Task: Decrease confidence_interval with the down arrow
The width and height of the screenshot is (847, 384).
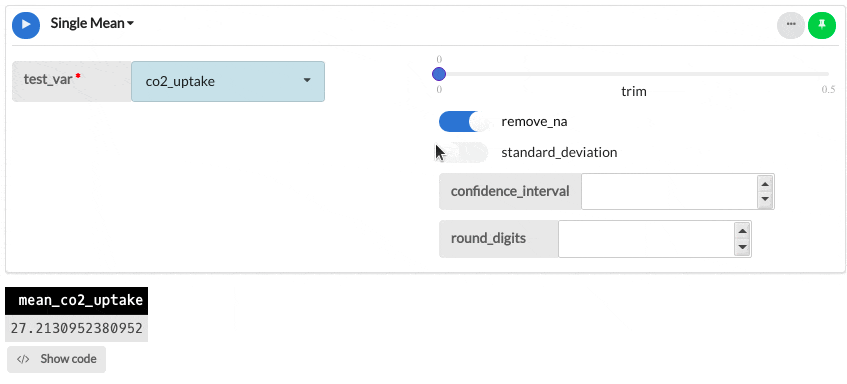Action: point(764,199)
